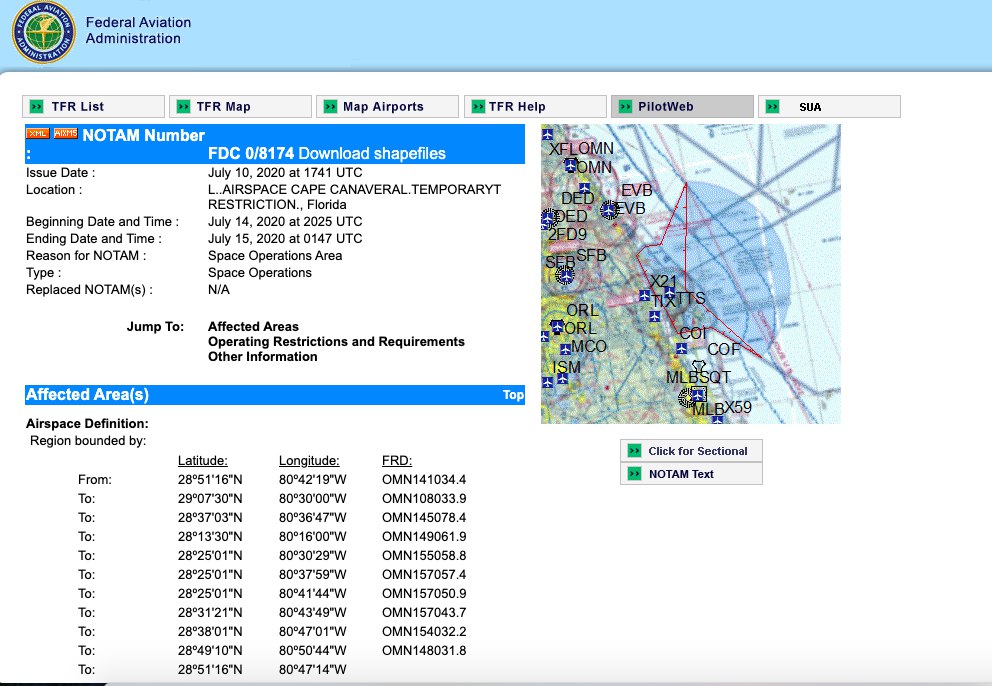Click the Download shapefiles link
Viewport: 992px width, 686px height.
pyautogui.click(x=372, y=154)
